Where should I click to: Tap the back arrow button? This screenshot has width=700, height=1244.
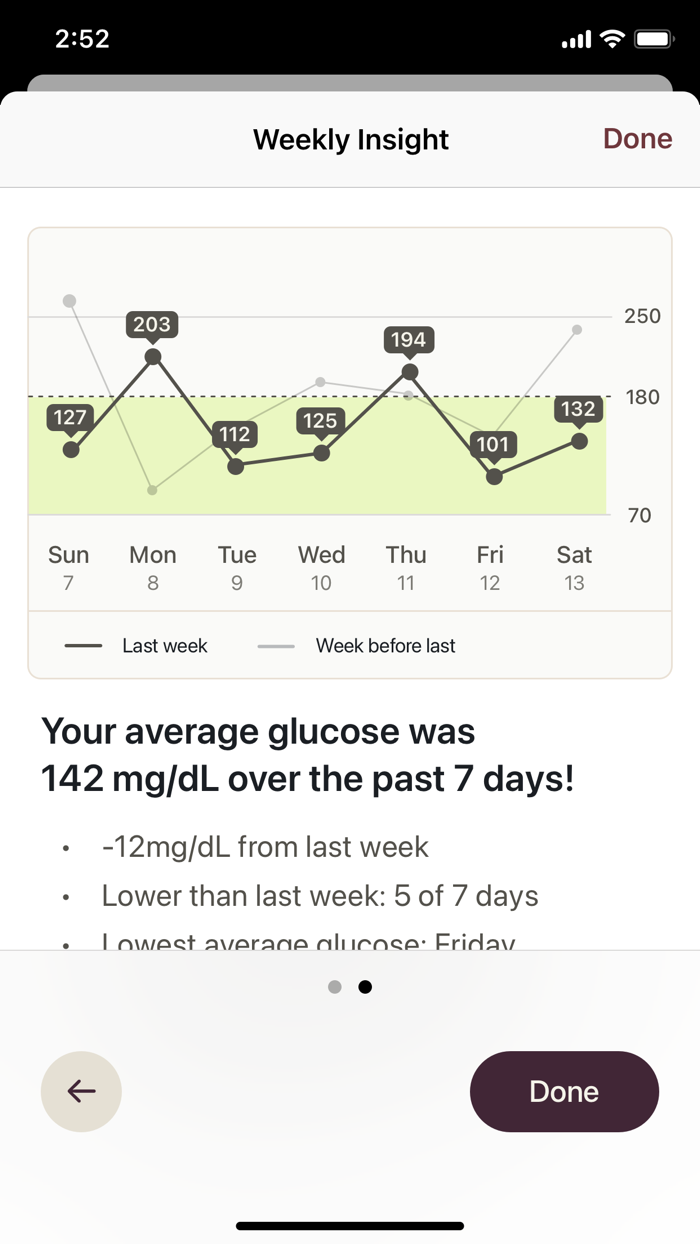pyautogui.click(x=81, y=1092)
